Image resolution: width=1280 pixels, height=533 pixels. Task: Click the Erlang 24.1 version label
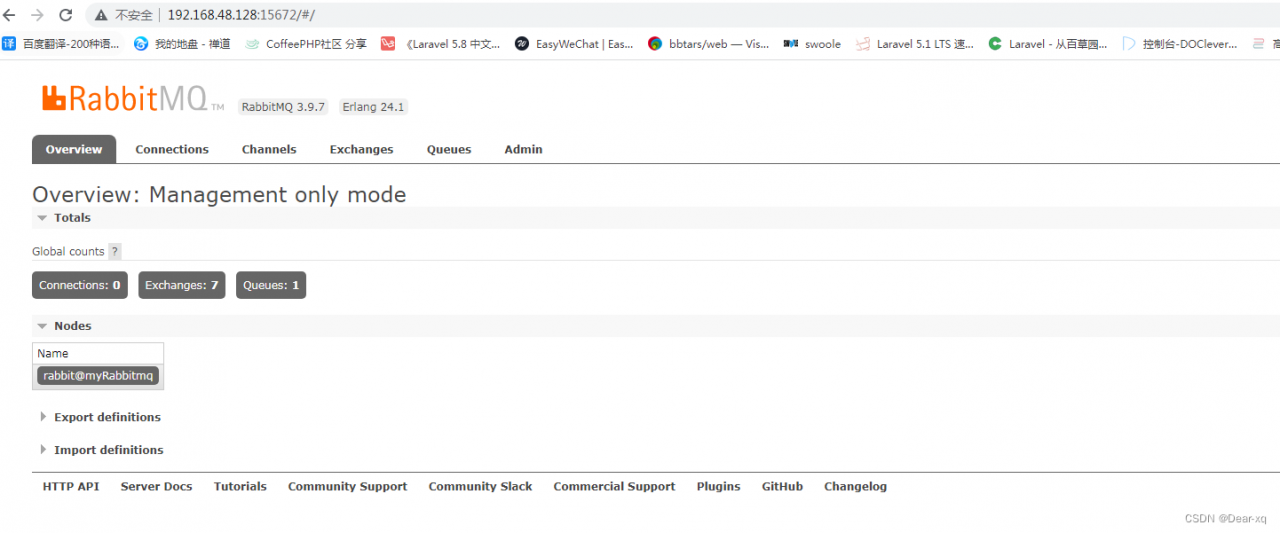(x=373, y=107)
